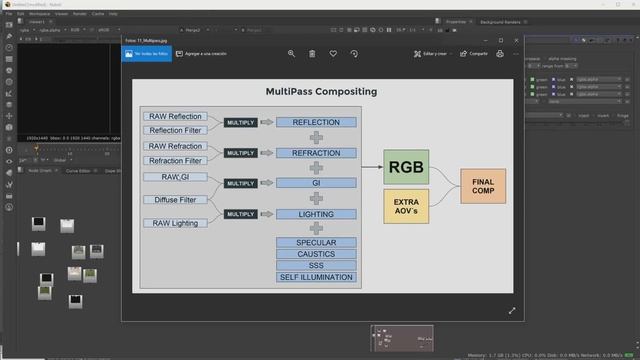Toggle the second row blue channel checkbox
This screenshot has height=360, width=640.
click(553, 87)
